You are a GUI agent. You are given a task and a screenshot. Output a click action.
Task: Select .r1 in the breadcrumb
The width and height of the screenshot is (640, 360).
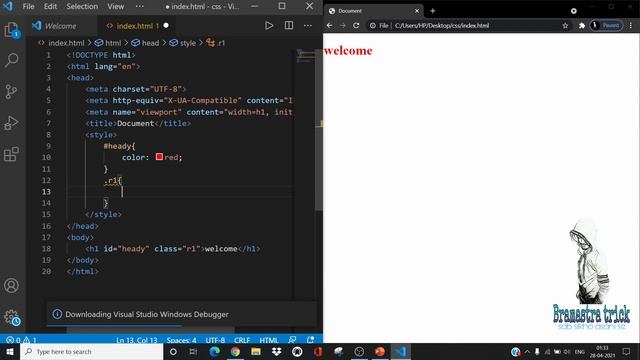click(221, 43)
